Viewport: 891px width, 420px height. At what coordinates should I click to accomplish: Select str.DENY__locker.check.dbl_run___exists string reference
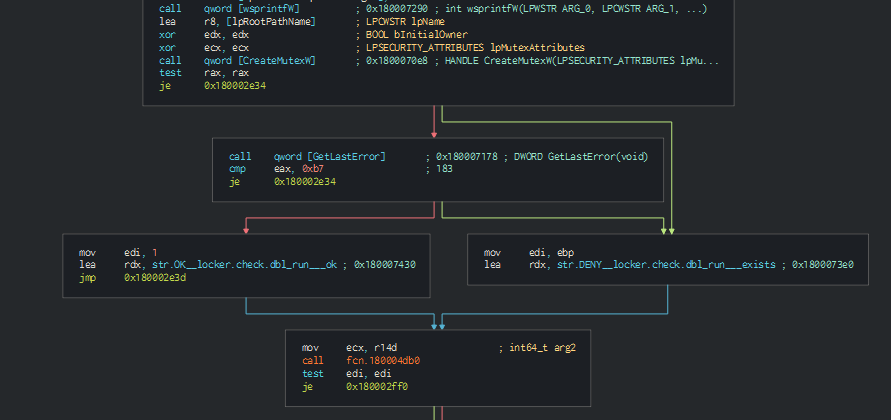(x=666, y=265)
